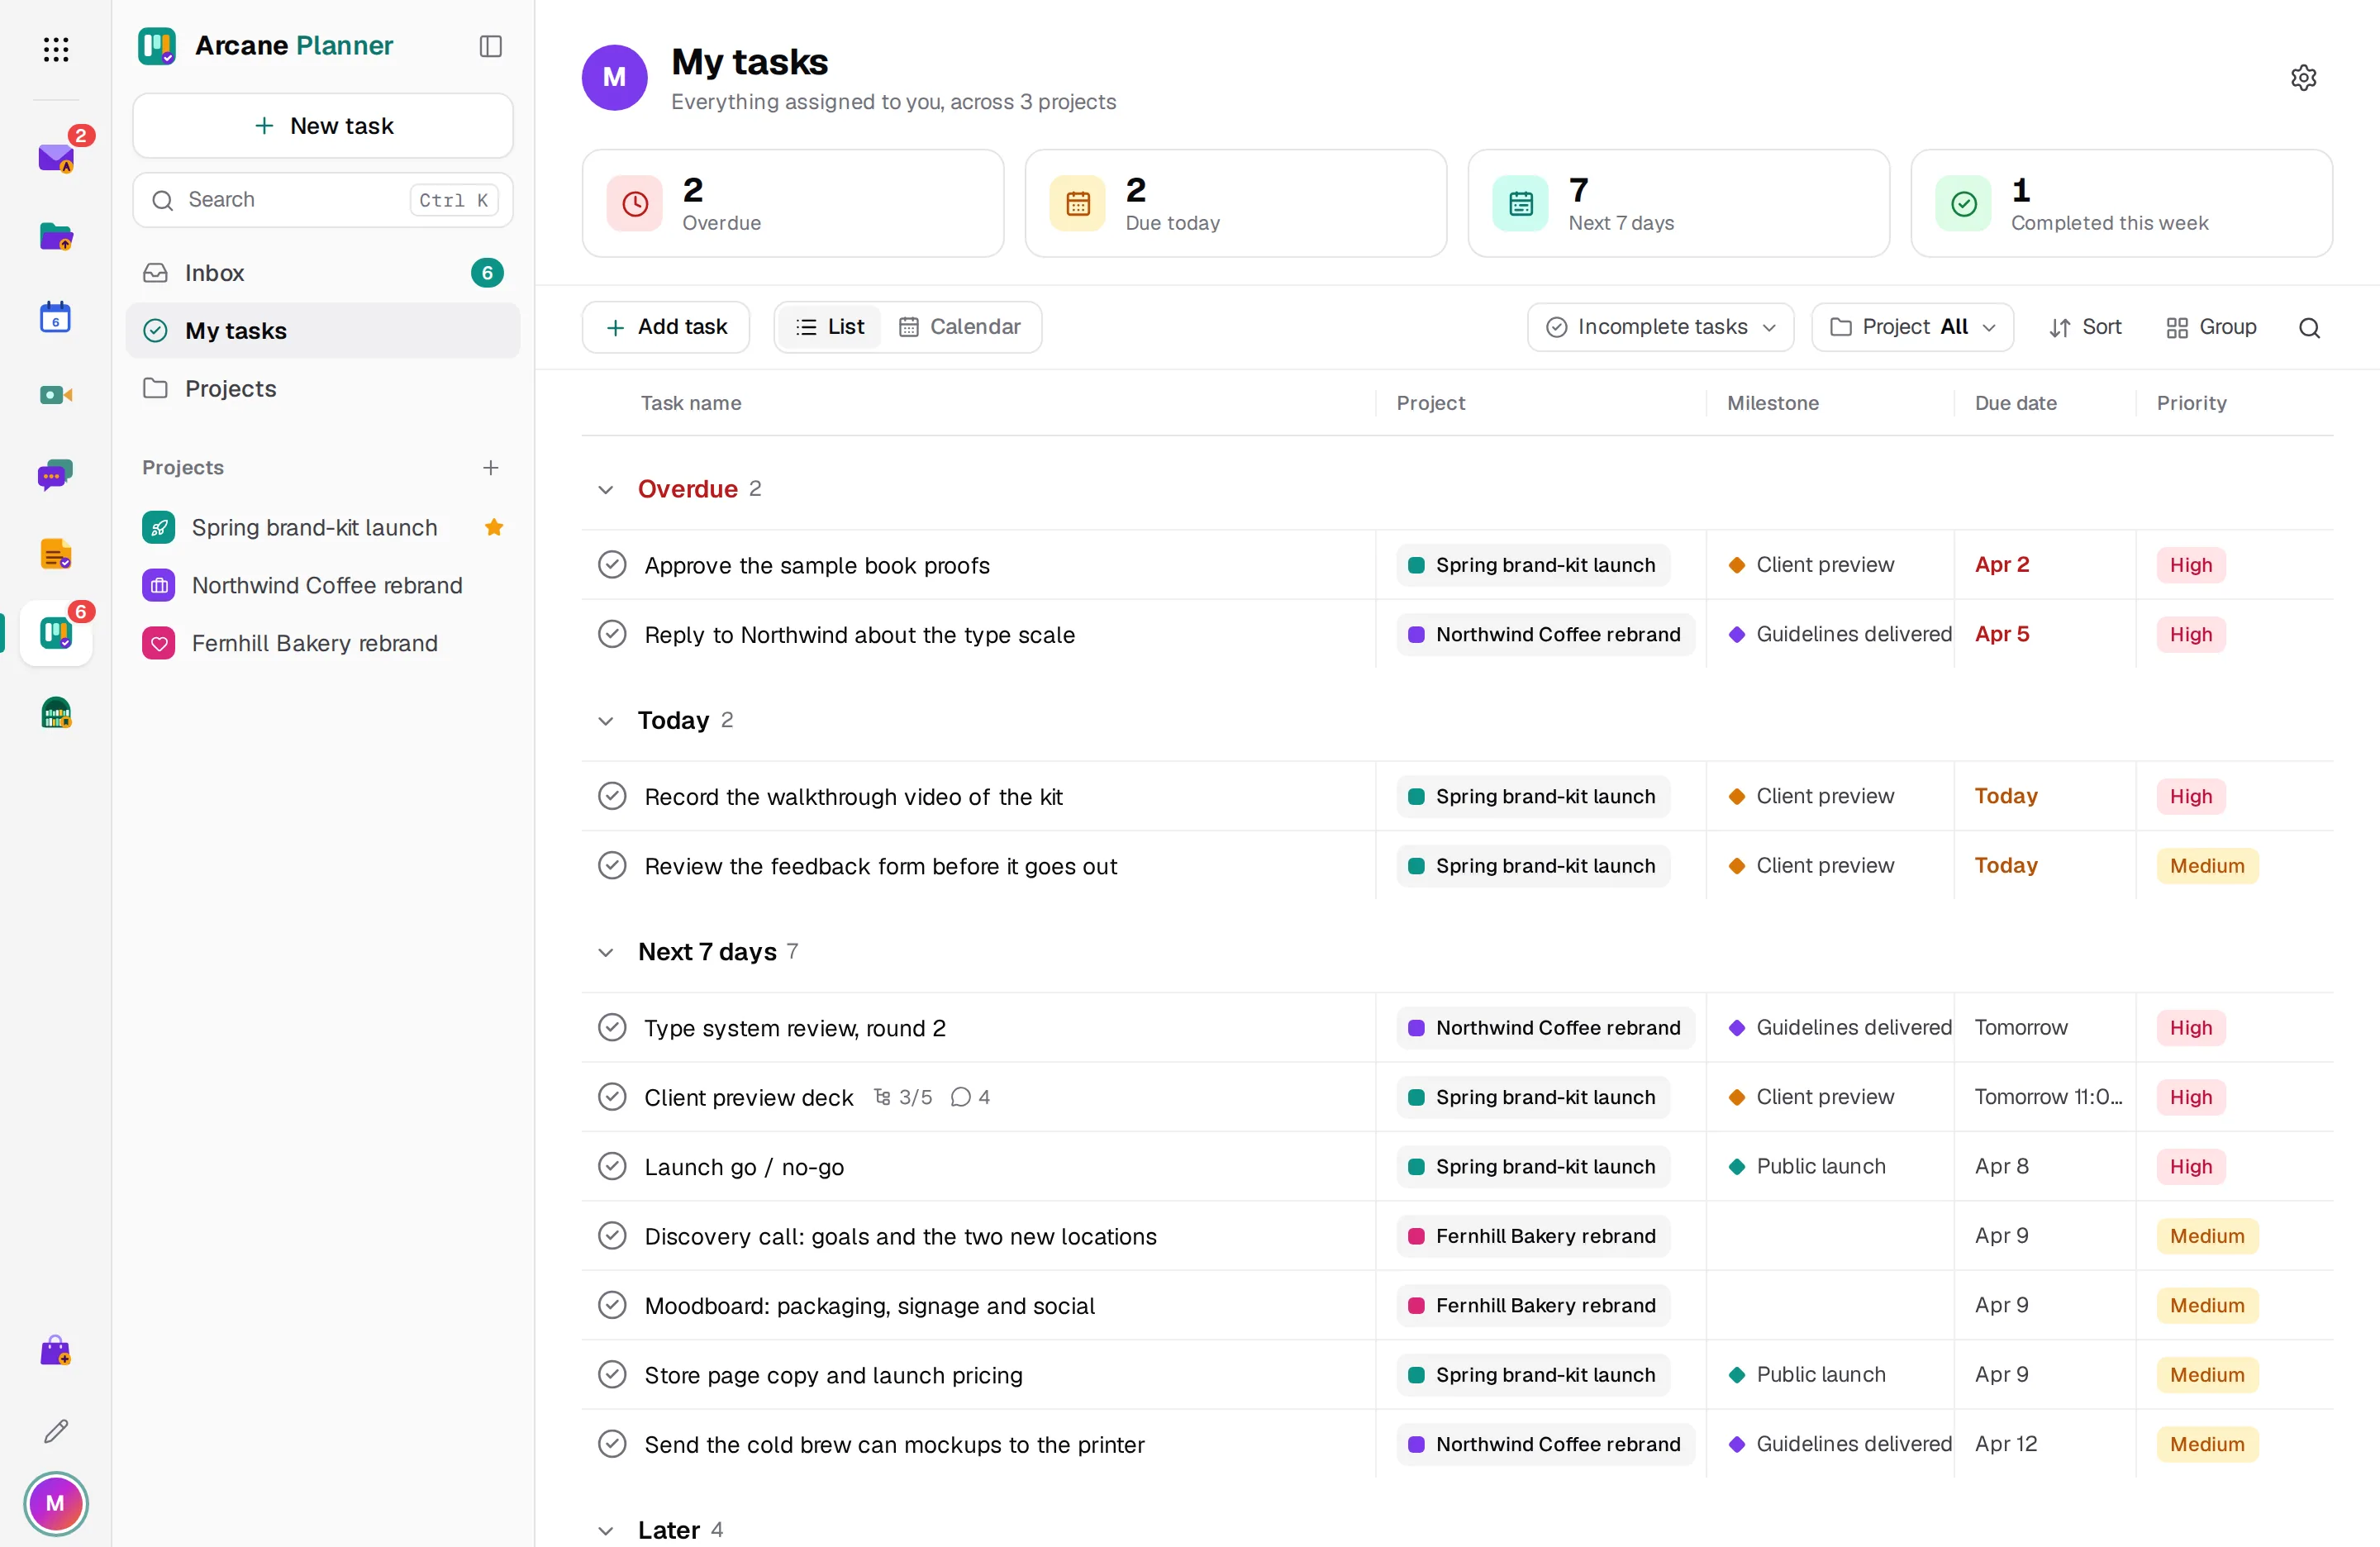Open Fernhill Bakery rebrand project color icon
This screenshot has height=1547, width=2380.
coord(158,643)
